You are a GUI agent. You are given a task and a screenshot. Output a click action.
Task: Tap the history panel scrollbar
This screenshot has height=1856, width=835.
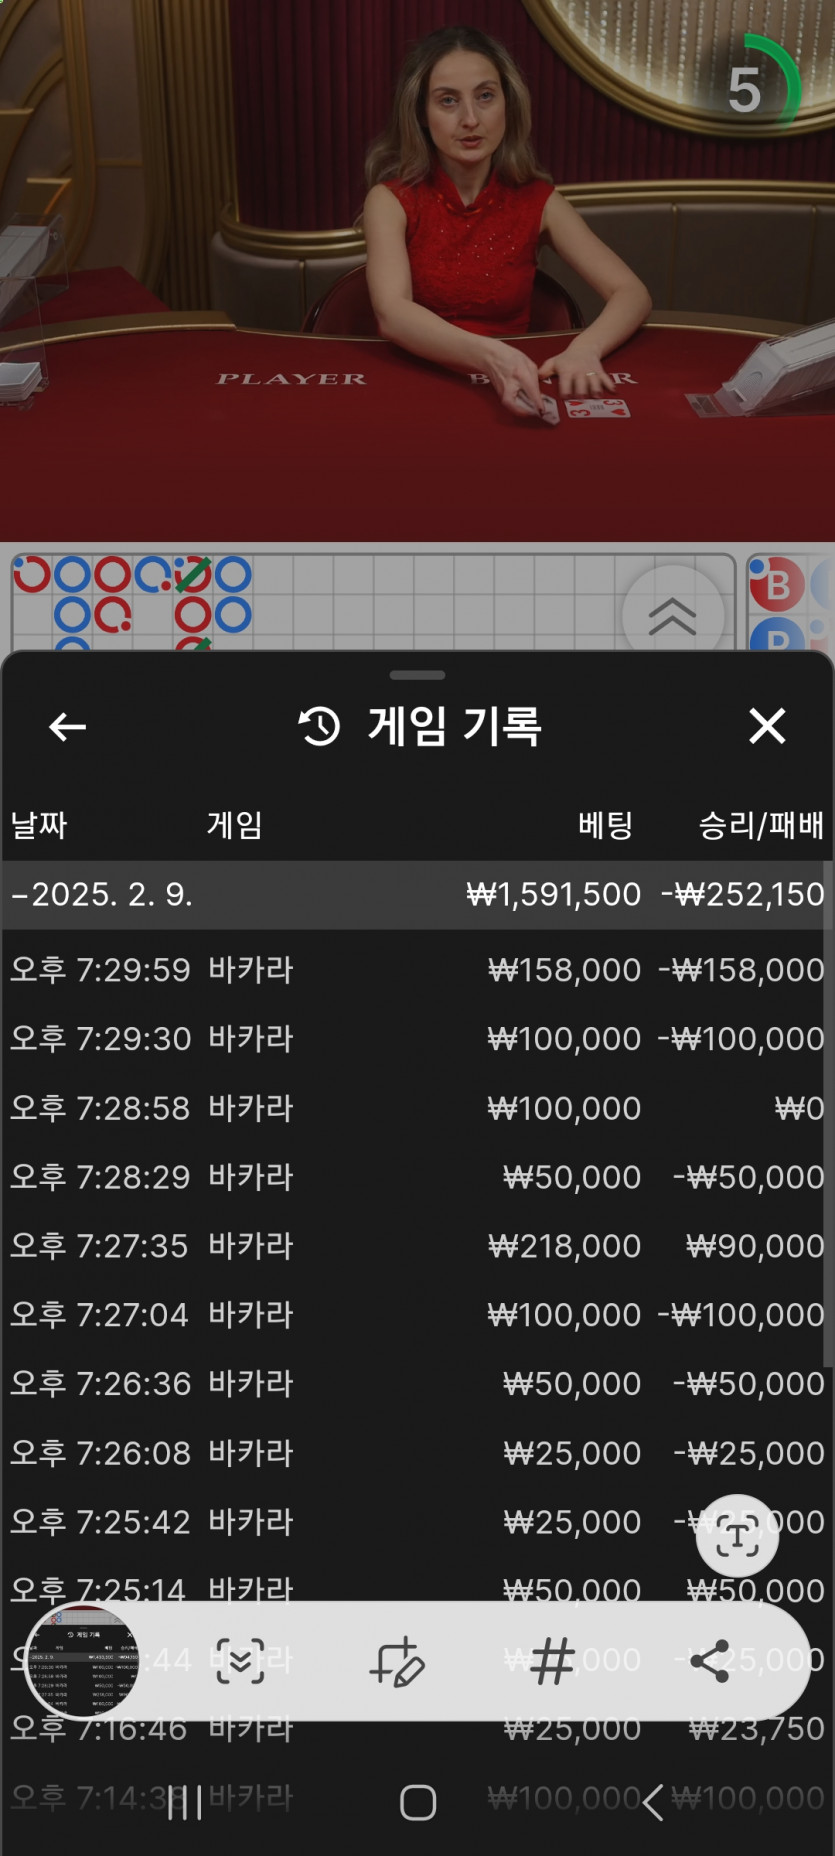coord(827,1115)
